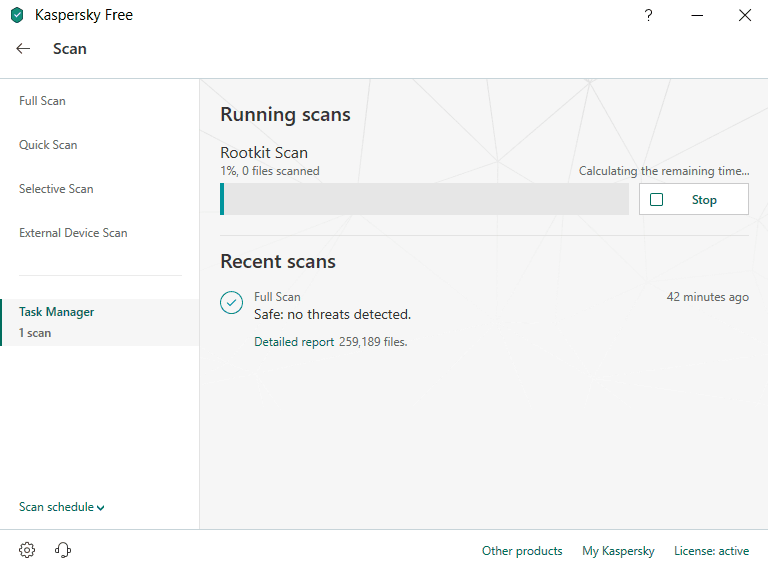
Task: Click 'Calculating the remaining time...' text
Action: [664, 171]
